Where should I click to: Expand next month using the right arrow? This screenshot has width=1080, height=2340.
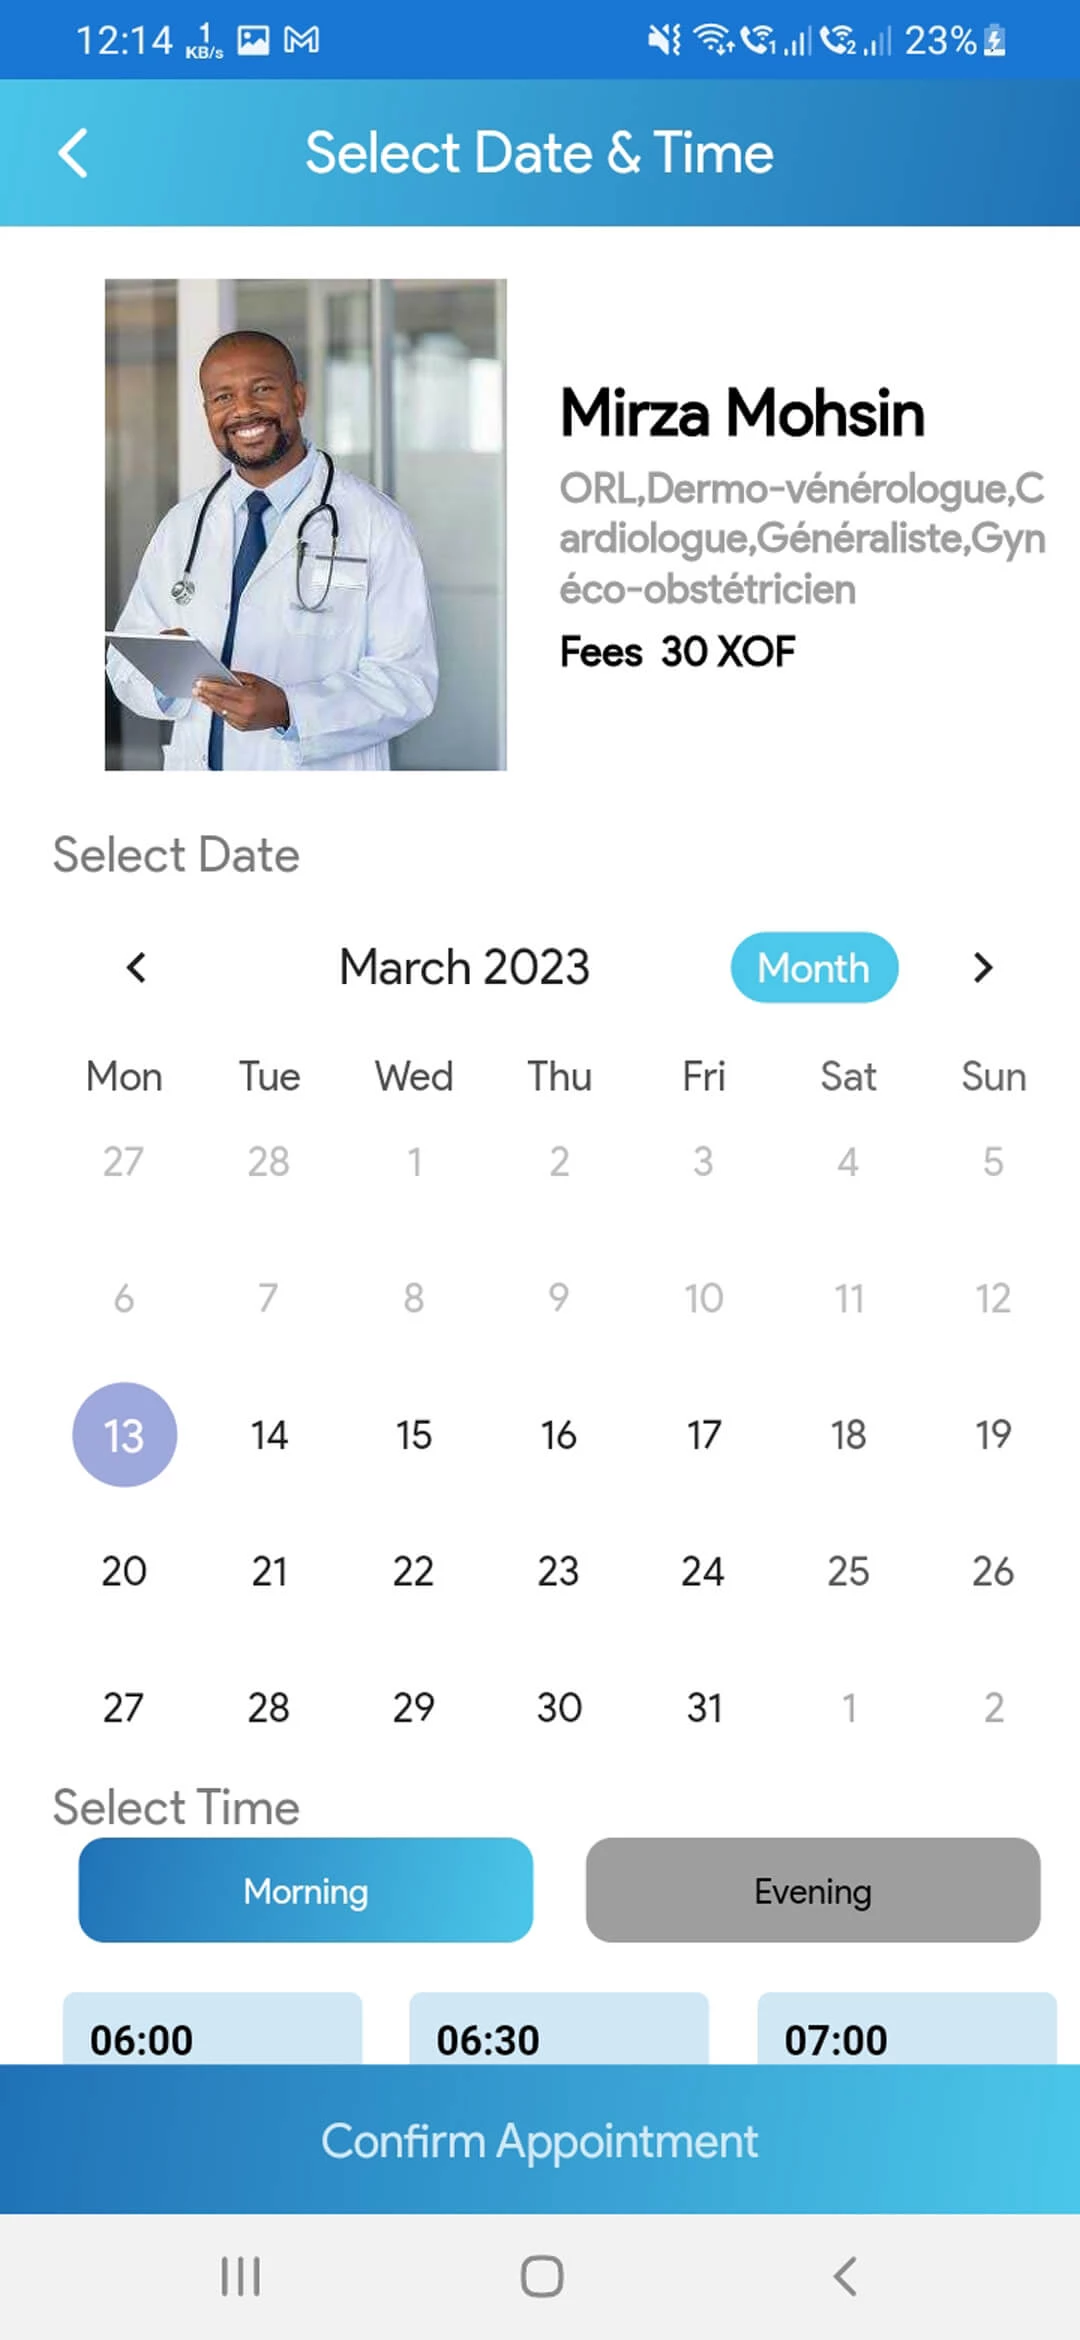[982, 967]
